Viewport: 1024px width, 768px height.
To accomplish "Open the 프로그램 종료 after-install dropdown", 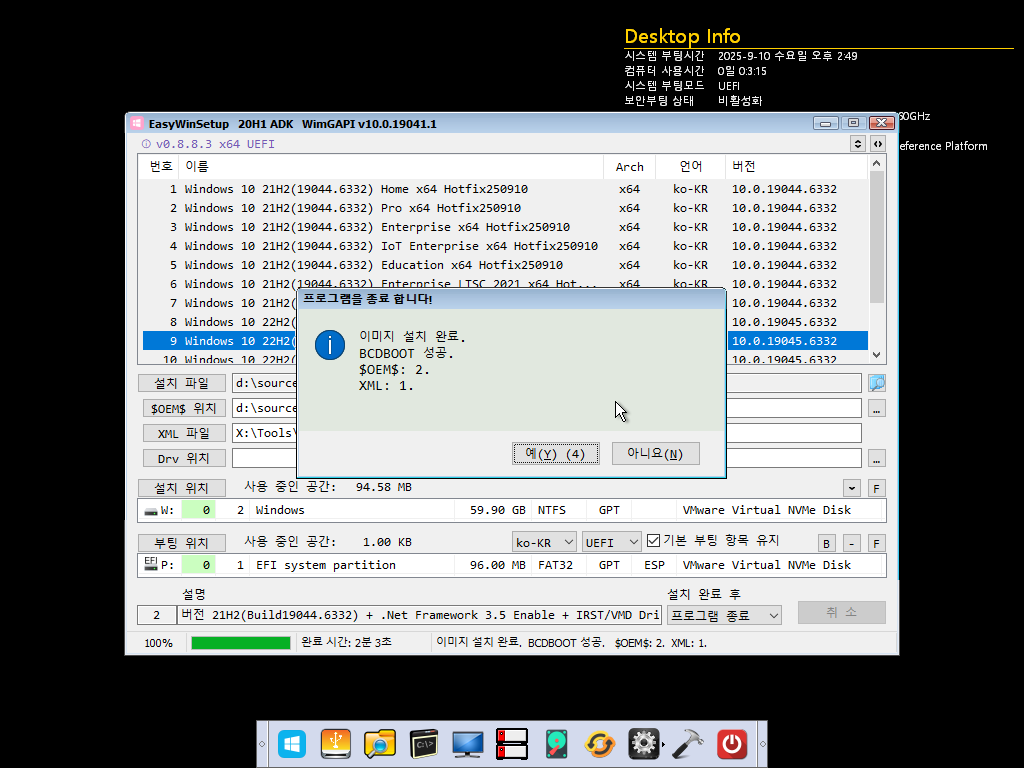I will click(724, 615).
